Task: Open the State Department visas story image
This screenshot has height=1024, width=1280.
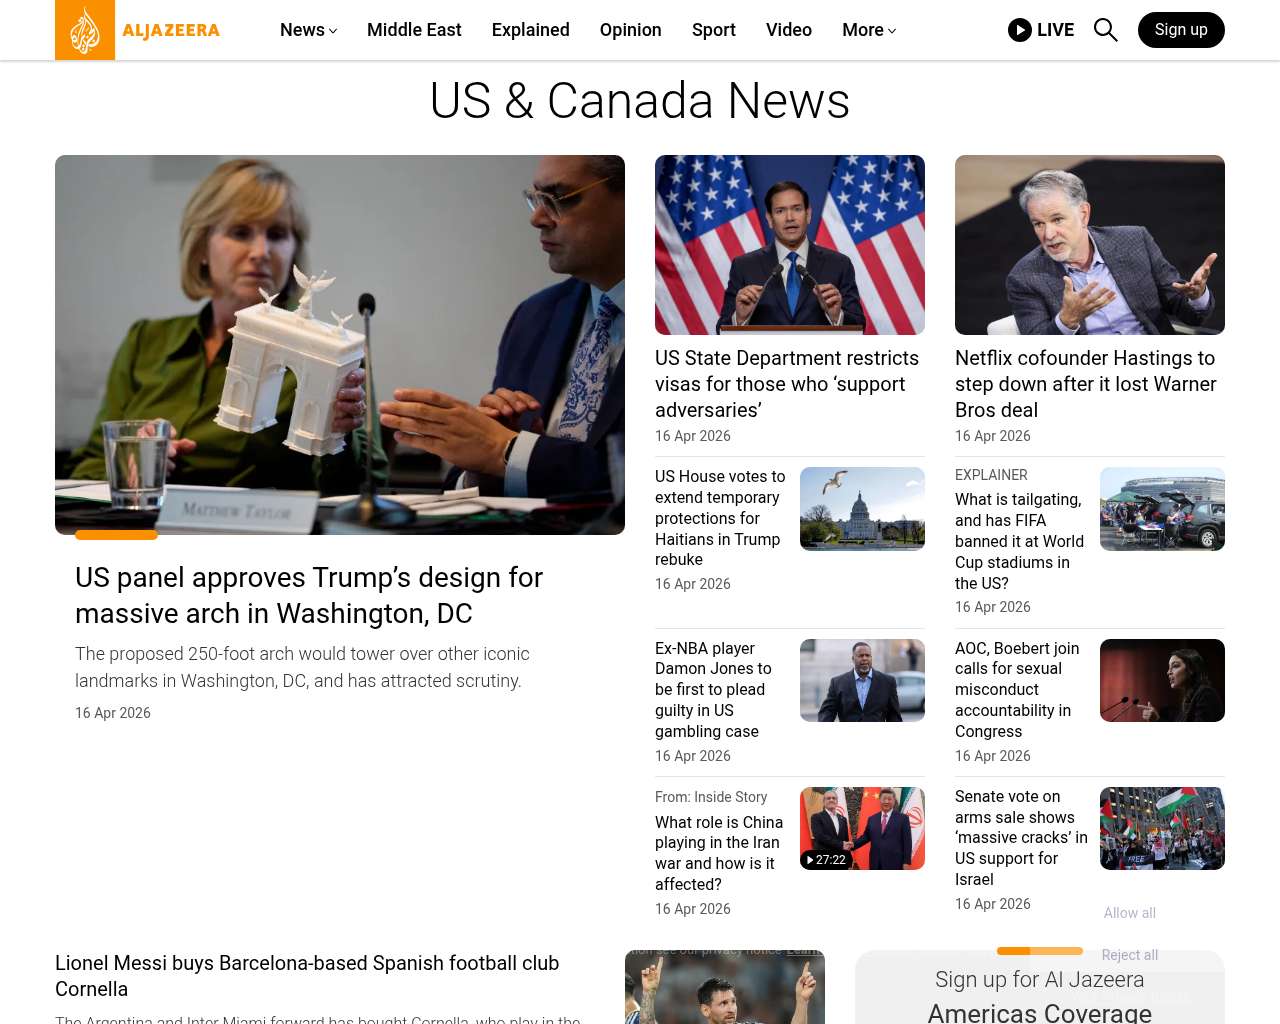Action: pyautogui.click(x=790, y=245)
